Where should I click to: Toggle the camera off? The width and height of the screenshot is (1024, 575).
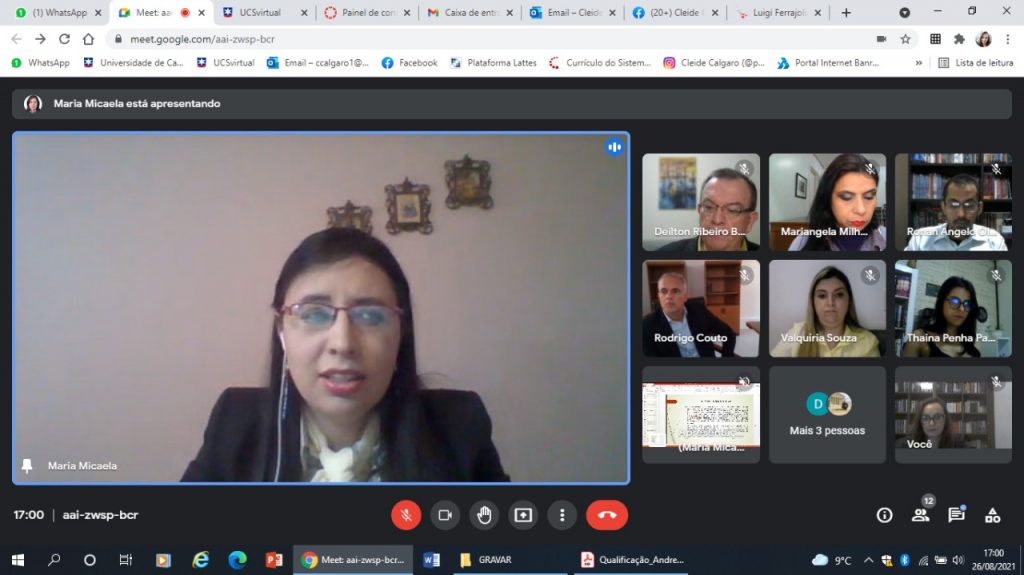click(445, 515)
